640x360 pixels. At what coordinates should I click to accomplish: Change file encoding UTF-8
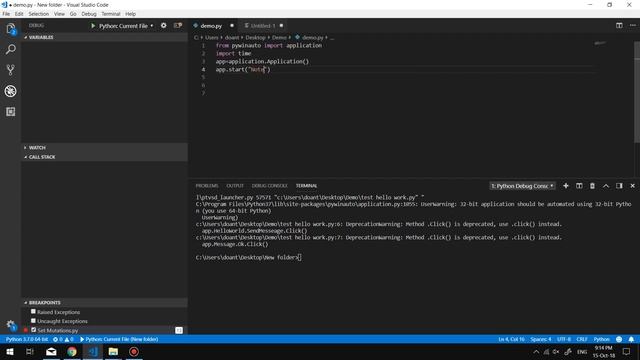[564, 339]
